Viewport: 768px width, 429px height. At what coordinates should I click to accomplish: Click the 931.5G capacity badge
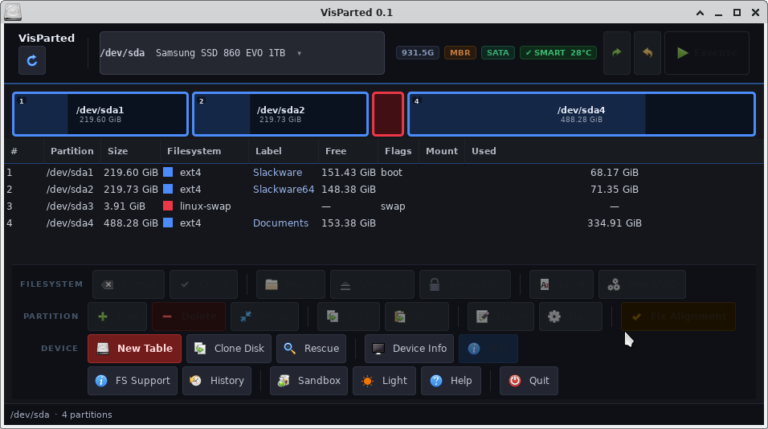pos(417,53)
